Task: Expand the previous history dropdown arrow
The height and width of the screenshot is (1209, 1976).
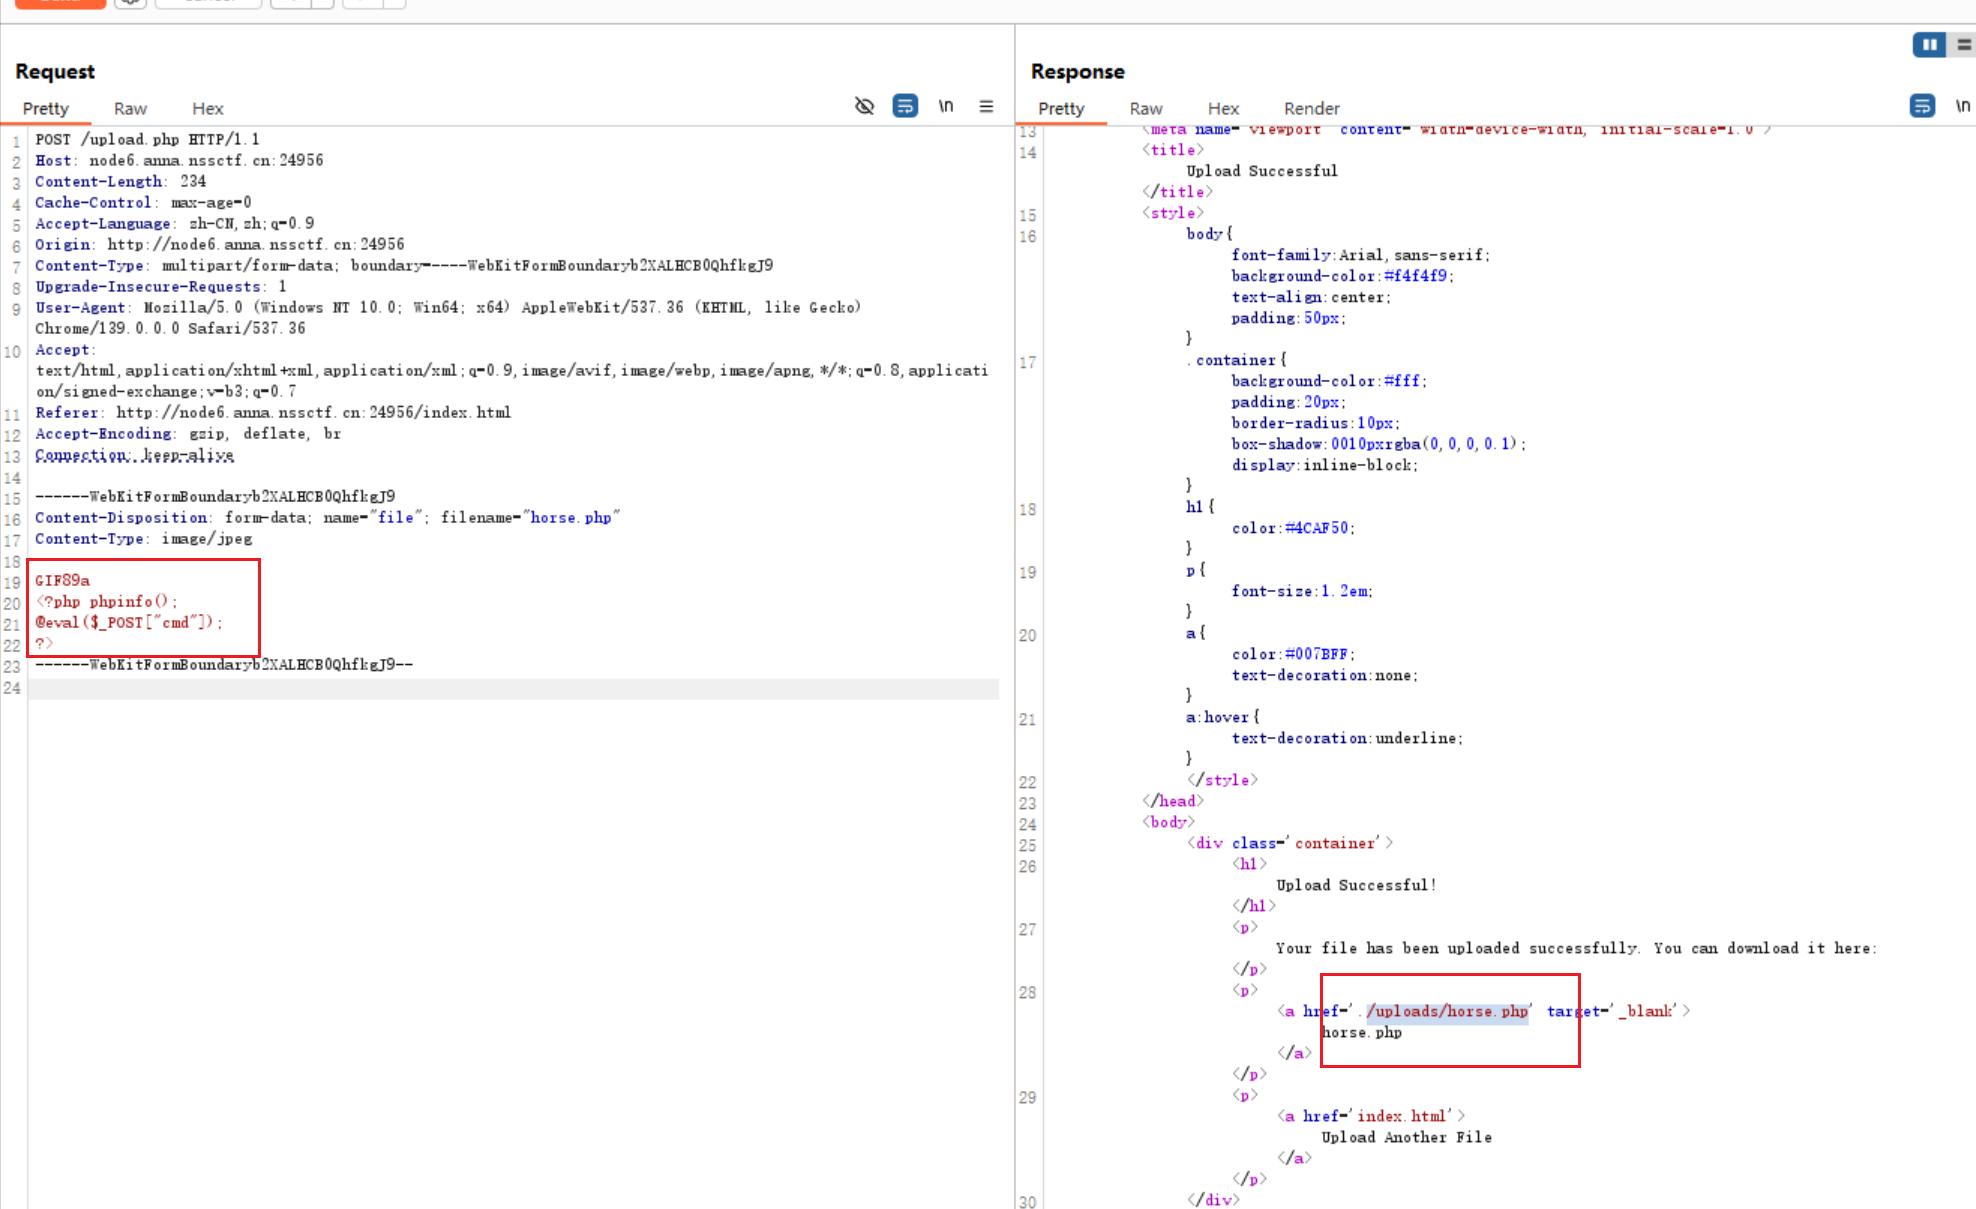Action: coord(322,3)
